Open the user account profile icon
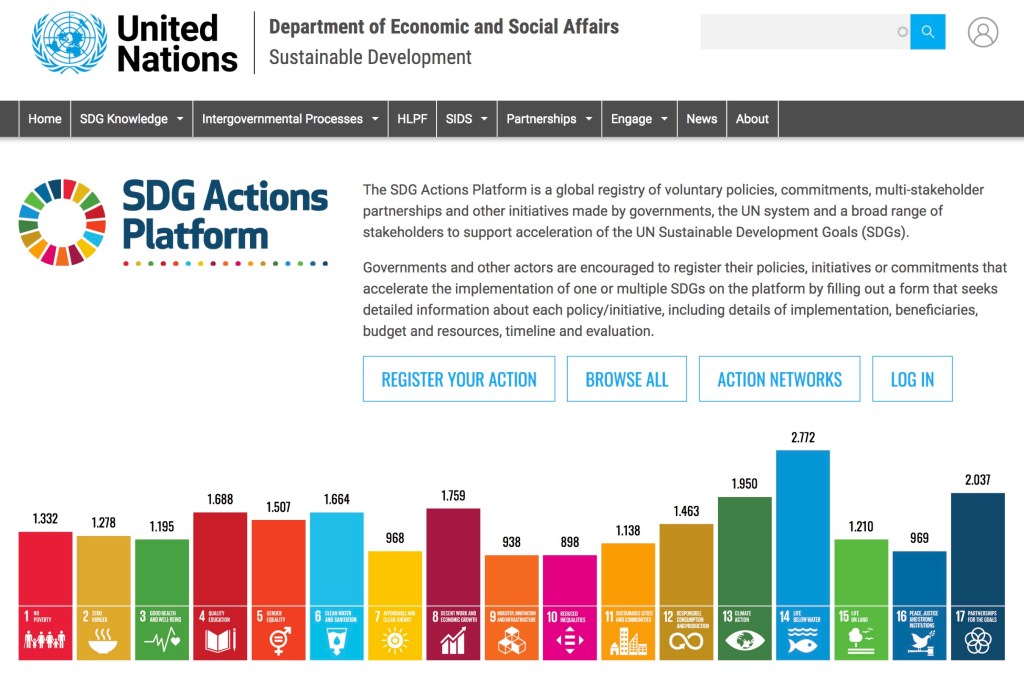 click(x=983, y=32)
